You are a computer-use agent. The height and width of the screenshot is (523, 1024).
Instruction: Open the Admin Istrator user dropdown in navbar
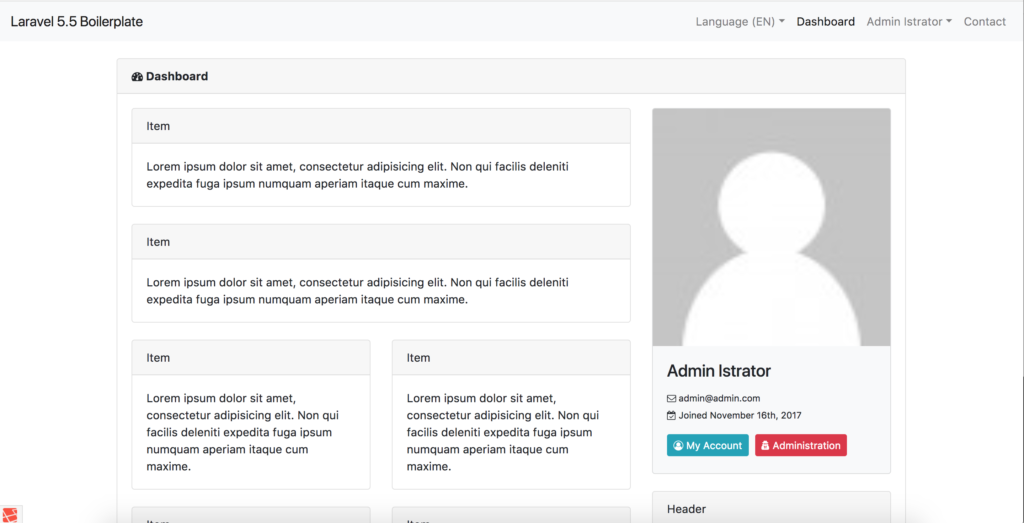pyautogui.click(x=908, y=21)
